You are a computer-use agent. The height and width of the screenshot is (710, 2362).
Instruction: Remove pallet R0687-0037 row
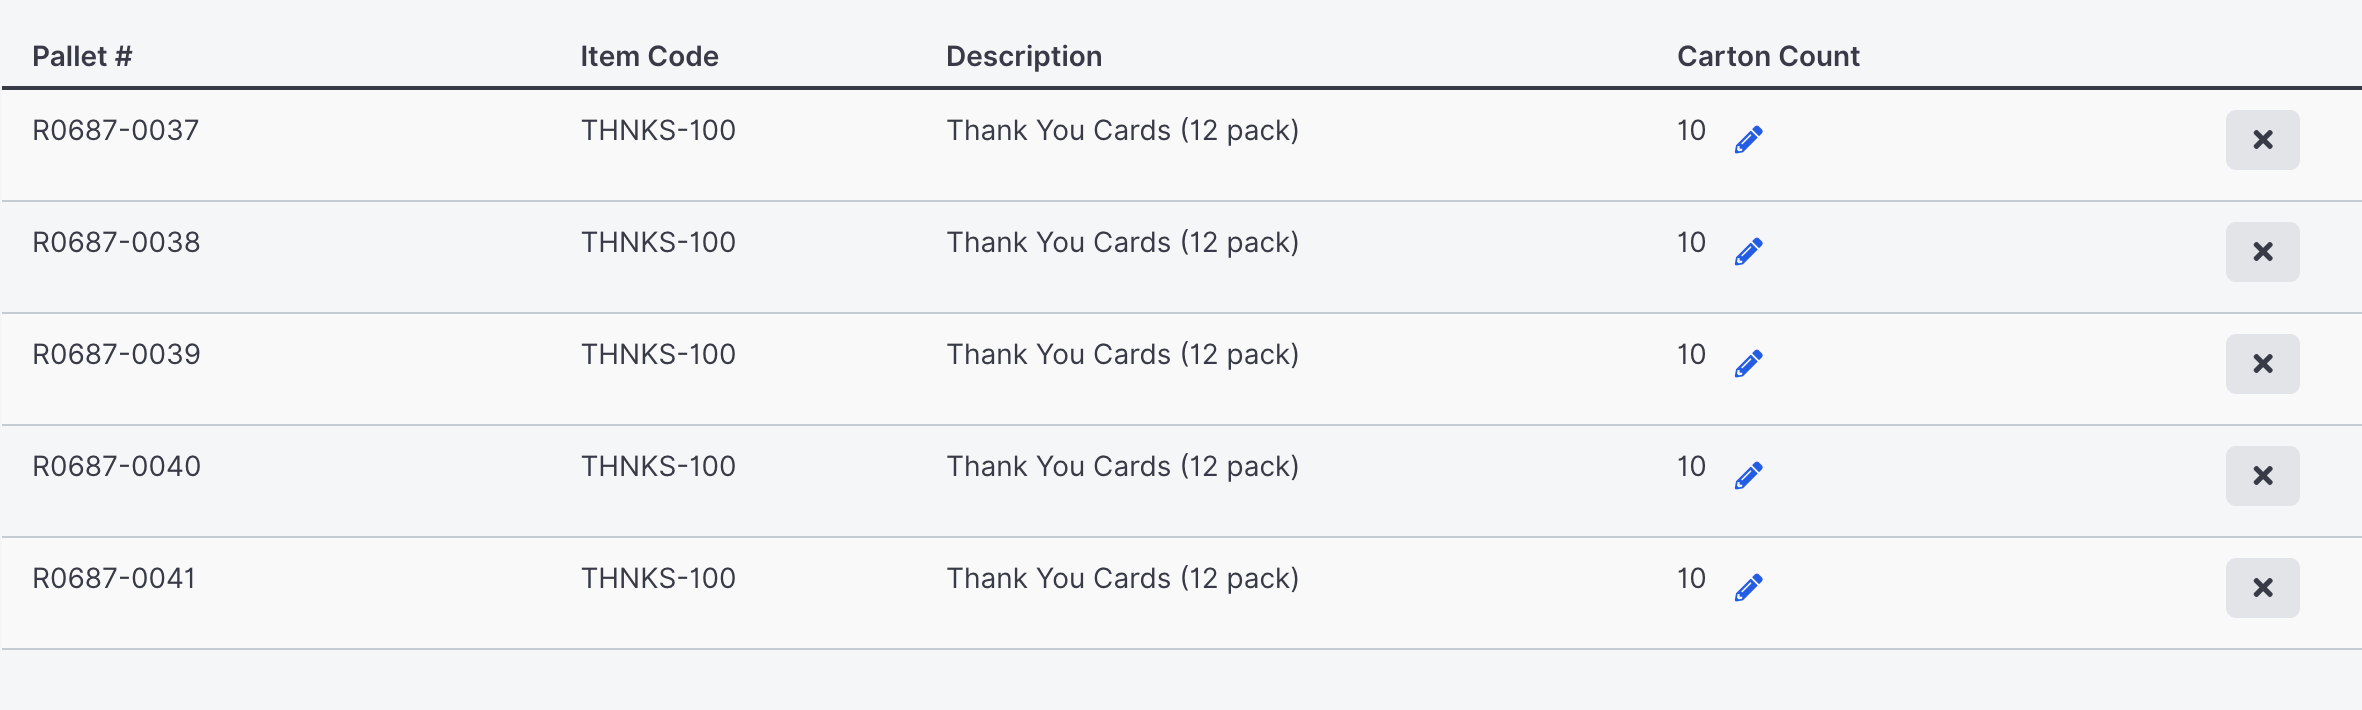pos(2262,140)
